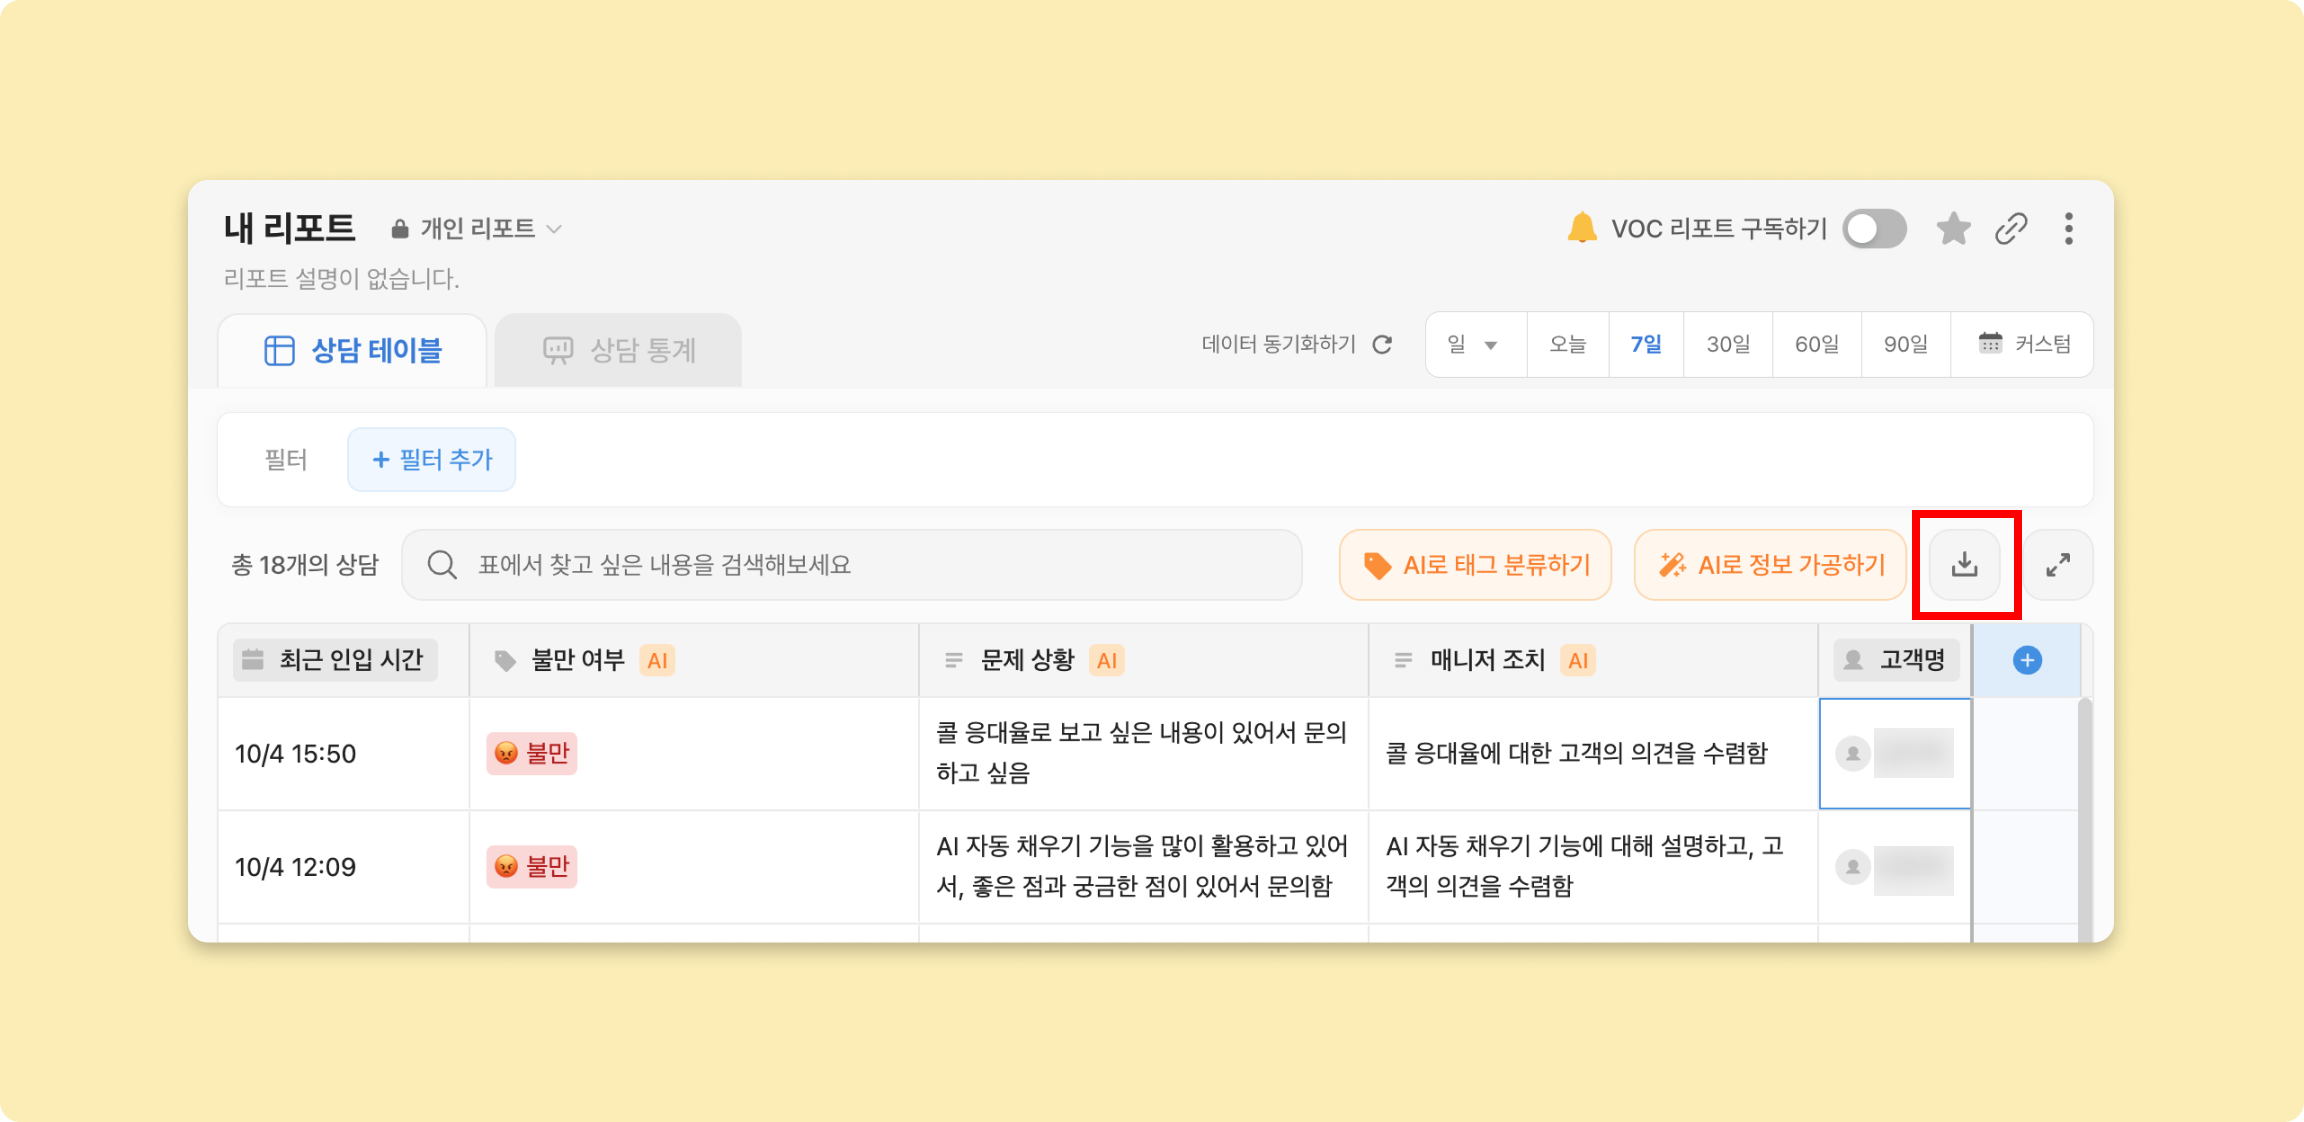Image resolution: width=2304 pixels, height=1122 pixels.
Task: Open the 개인 리포트 dropdown
Action: pyautogui.click(x=477, y=229)
